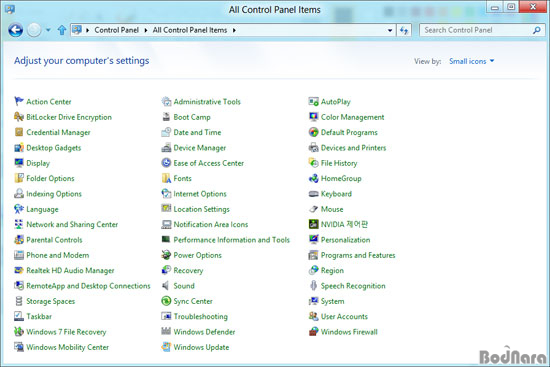Viewport: 550px width, 367px height.
Task: Click the Default Programs icon
Action: 313,132
